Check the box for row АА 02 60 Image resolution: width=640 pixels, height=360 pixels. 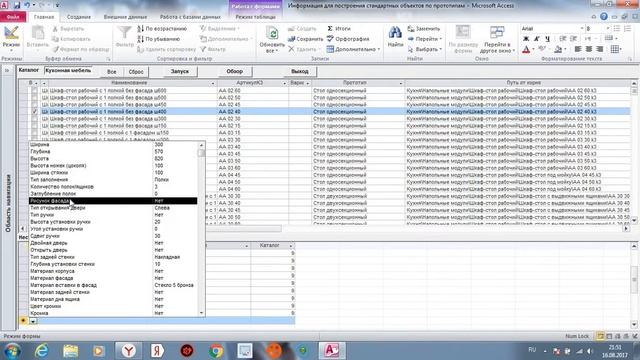pos(34,91)
